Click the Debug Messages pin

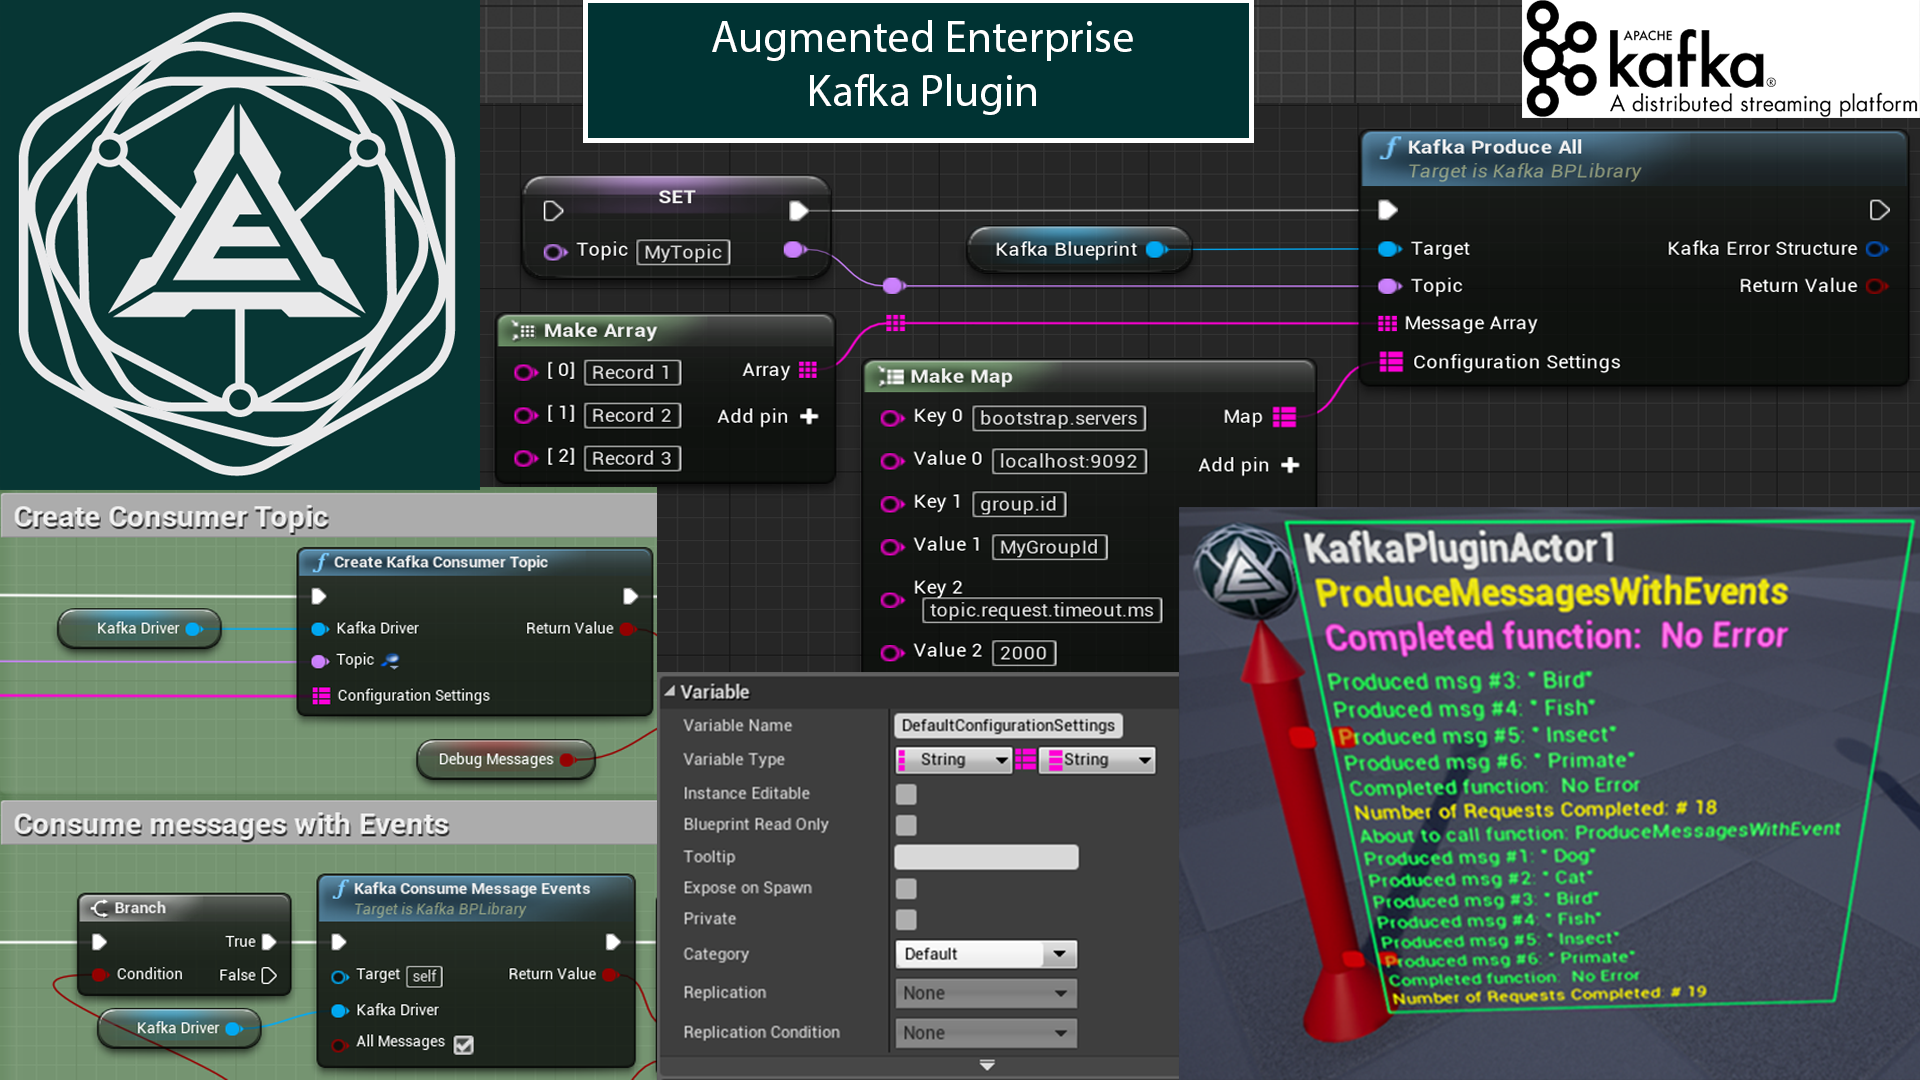(x=569, y=759)
